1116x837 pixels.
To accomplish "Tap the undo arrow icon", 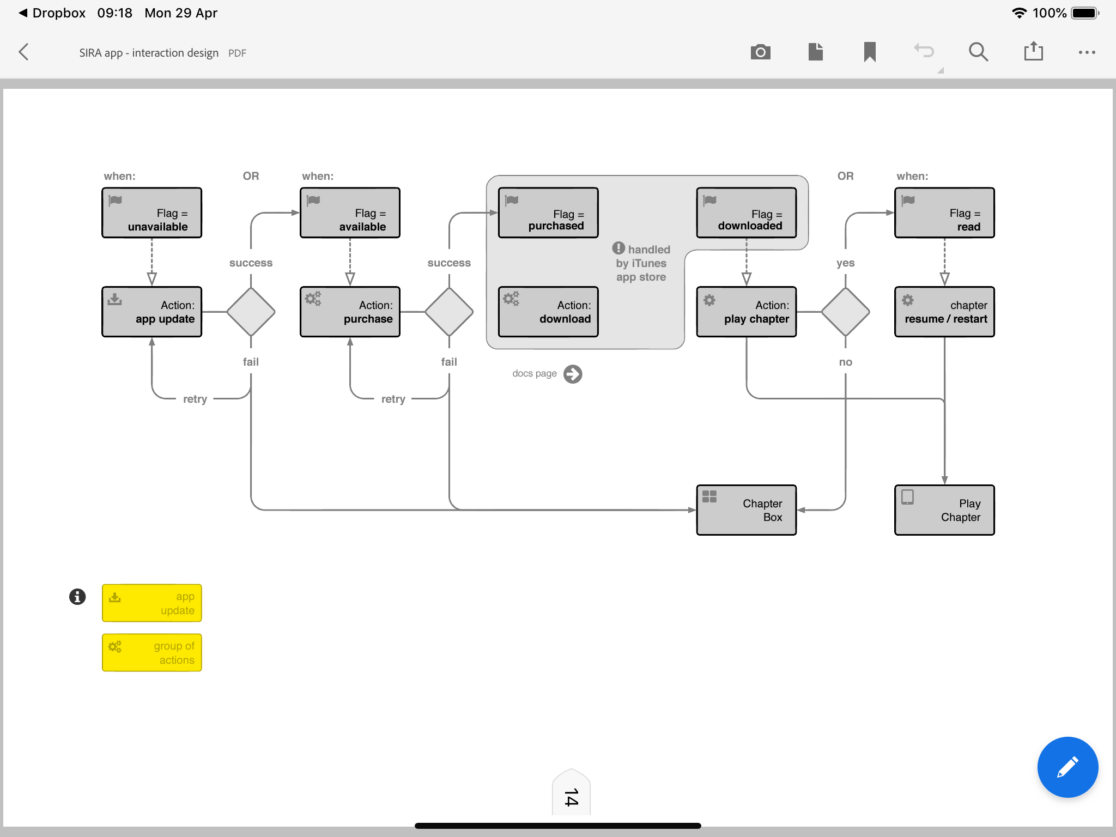I will click(924, 52).
